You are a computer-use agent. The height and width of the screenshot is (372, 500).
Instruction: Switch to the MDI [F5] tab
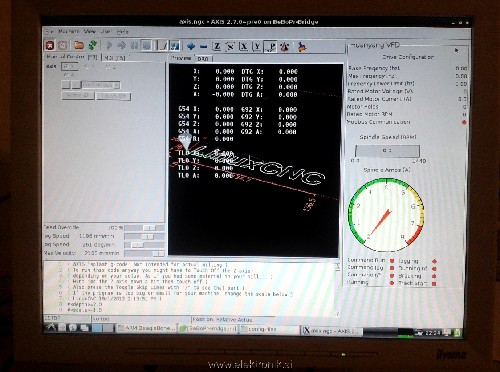tap(115, 58)
